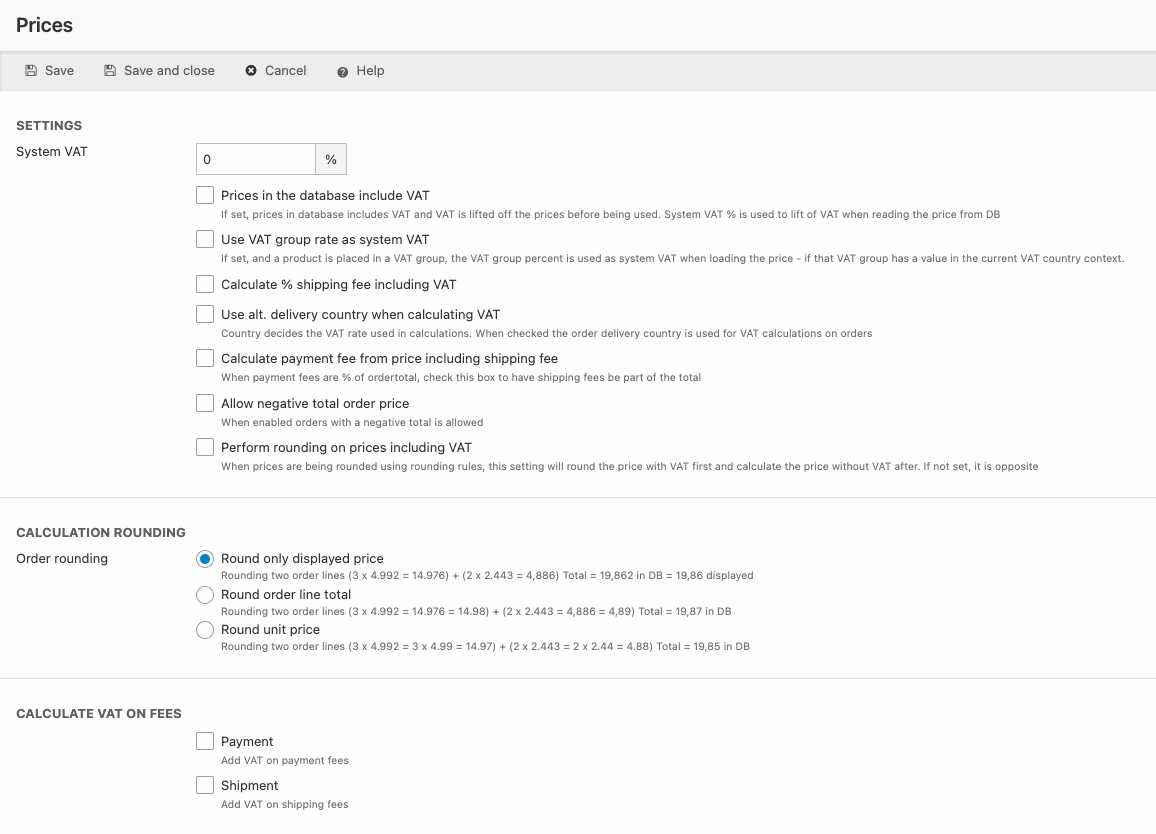Click the System VAT input field
This screenshot has width=1156, height=834.
[x=256, y=159]
